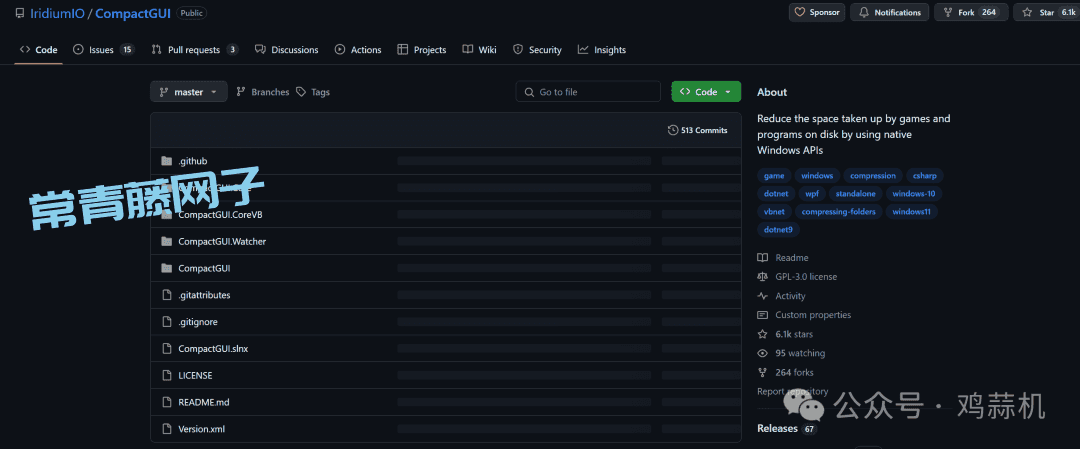The width and height of the screenshot is (1080, 449).
Task: Select the csharp topic tag
Action: point(924,176)
